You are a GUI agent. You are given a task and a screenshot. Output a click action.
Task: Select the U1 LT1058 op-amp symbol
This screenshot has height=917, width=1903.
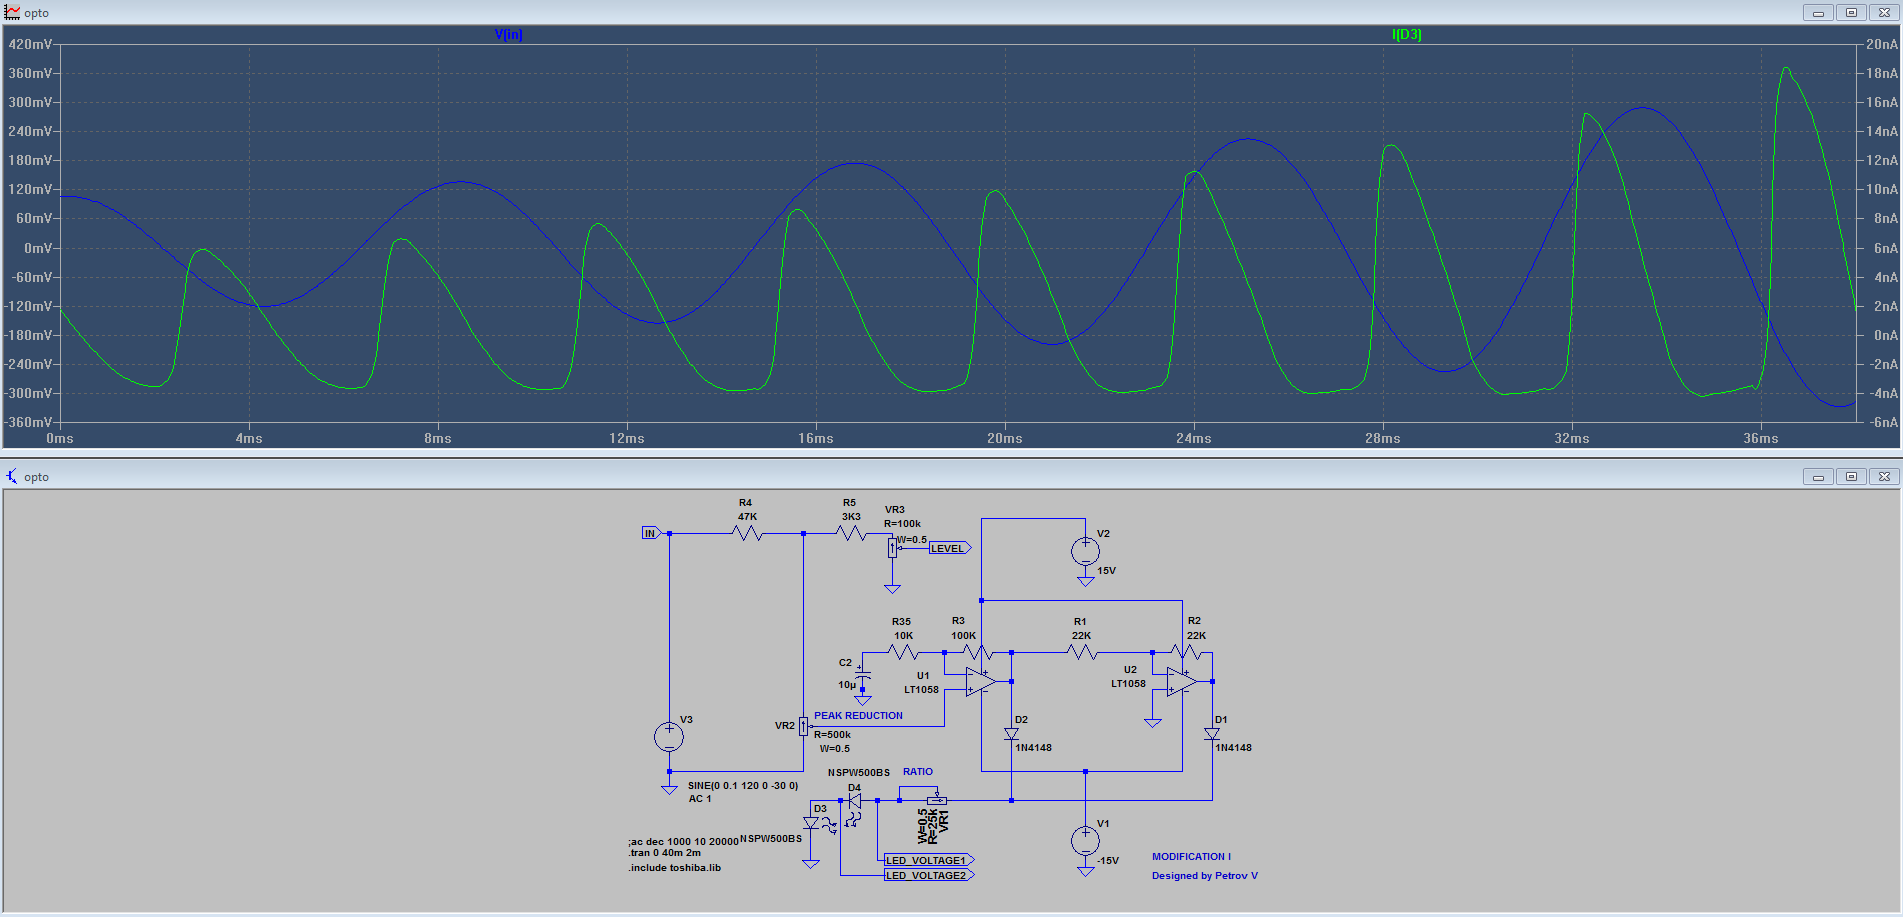(x=980, y=681)
